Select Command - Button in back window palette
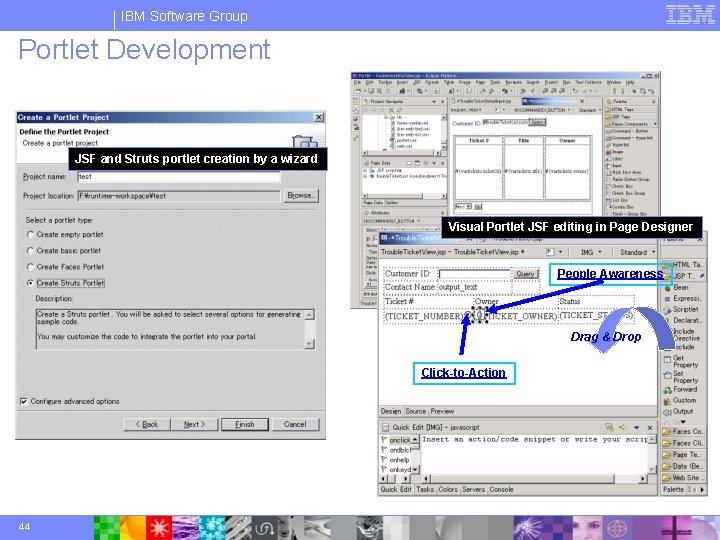This screenshot has width=720, height=540. [627, 131]
